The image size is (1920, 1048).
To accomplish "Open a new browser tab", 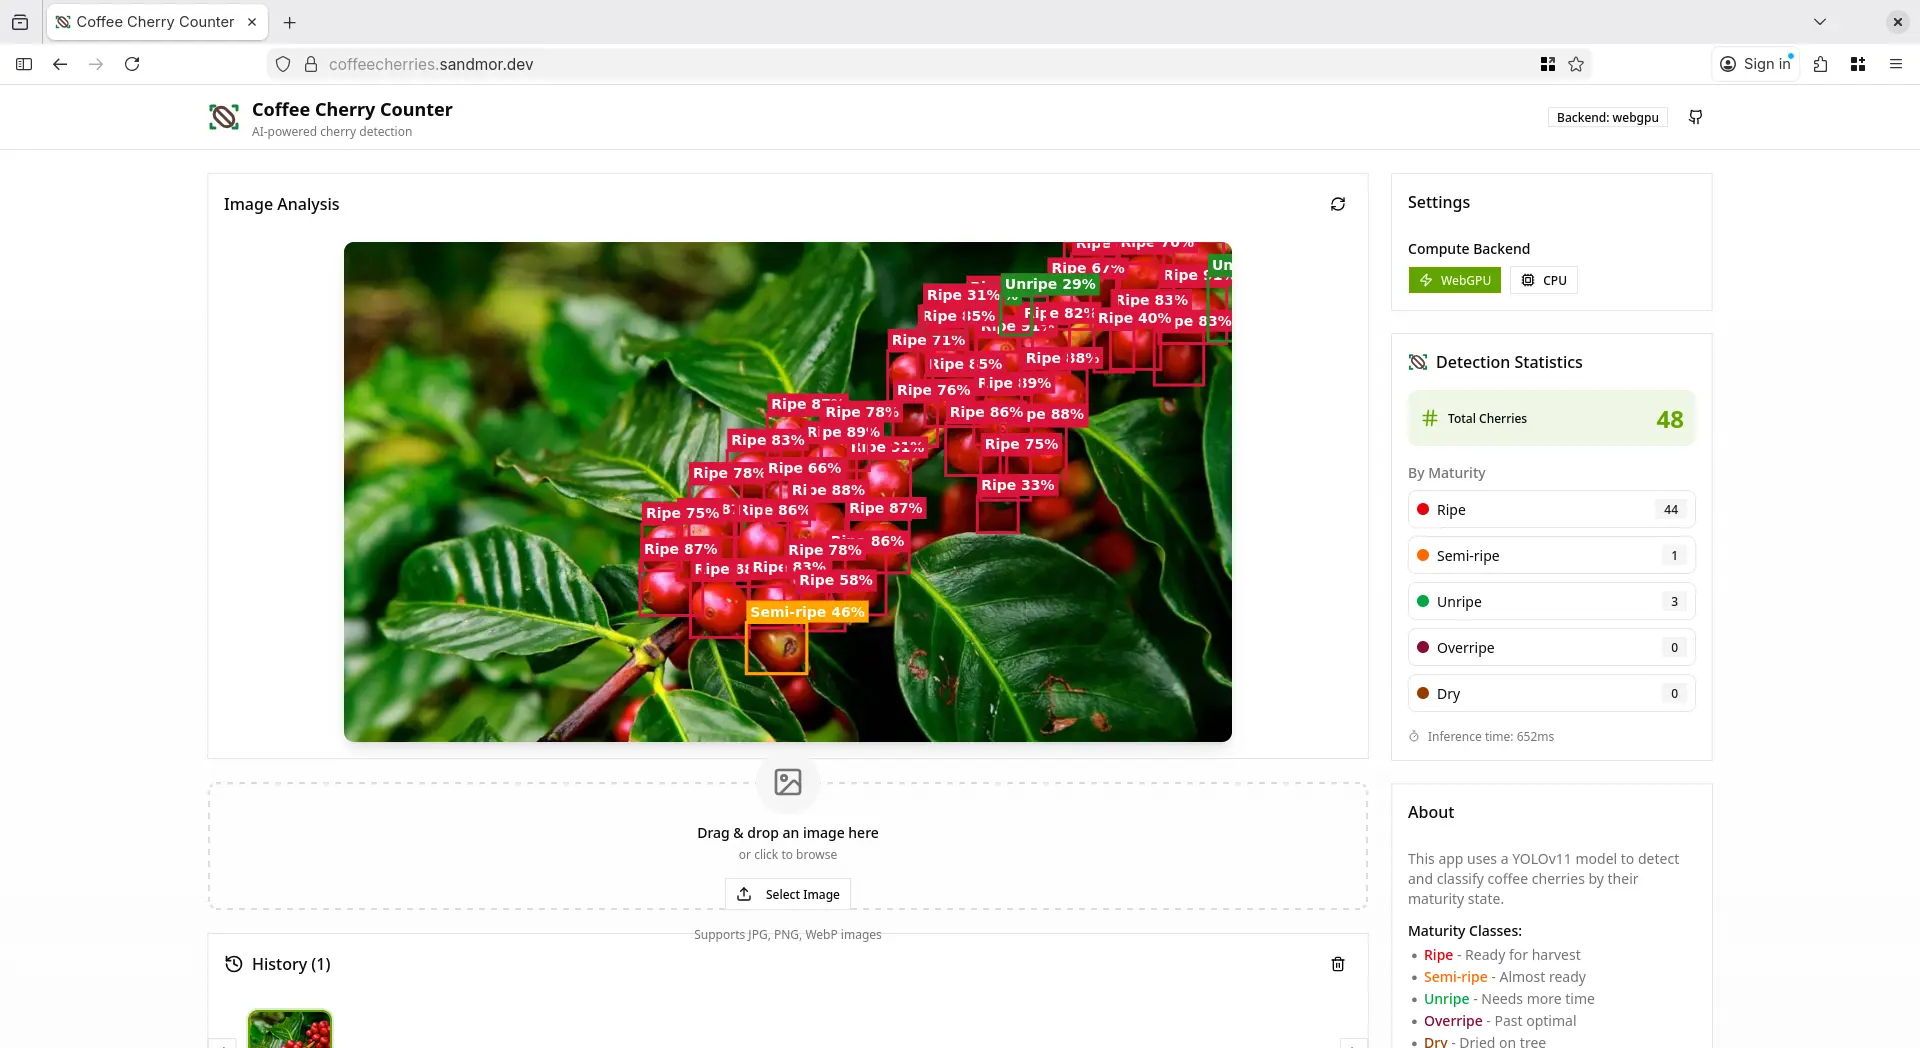I will tap(290, 22).
